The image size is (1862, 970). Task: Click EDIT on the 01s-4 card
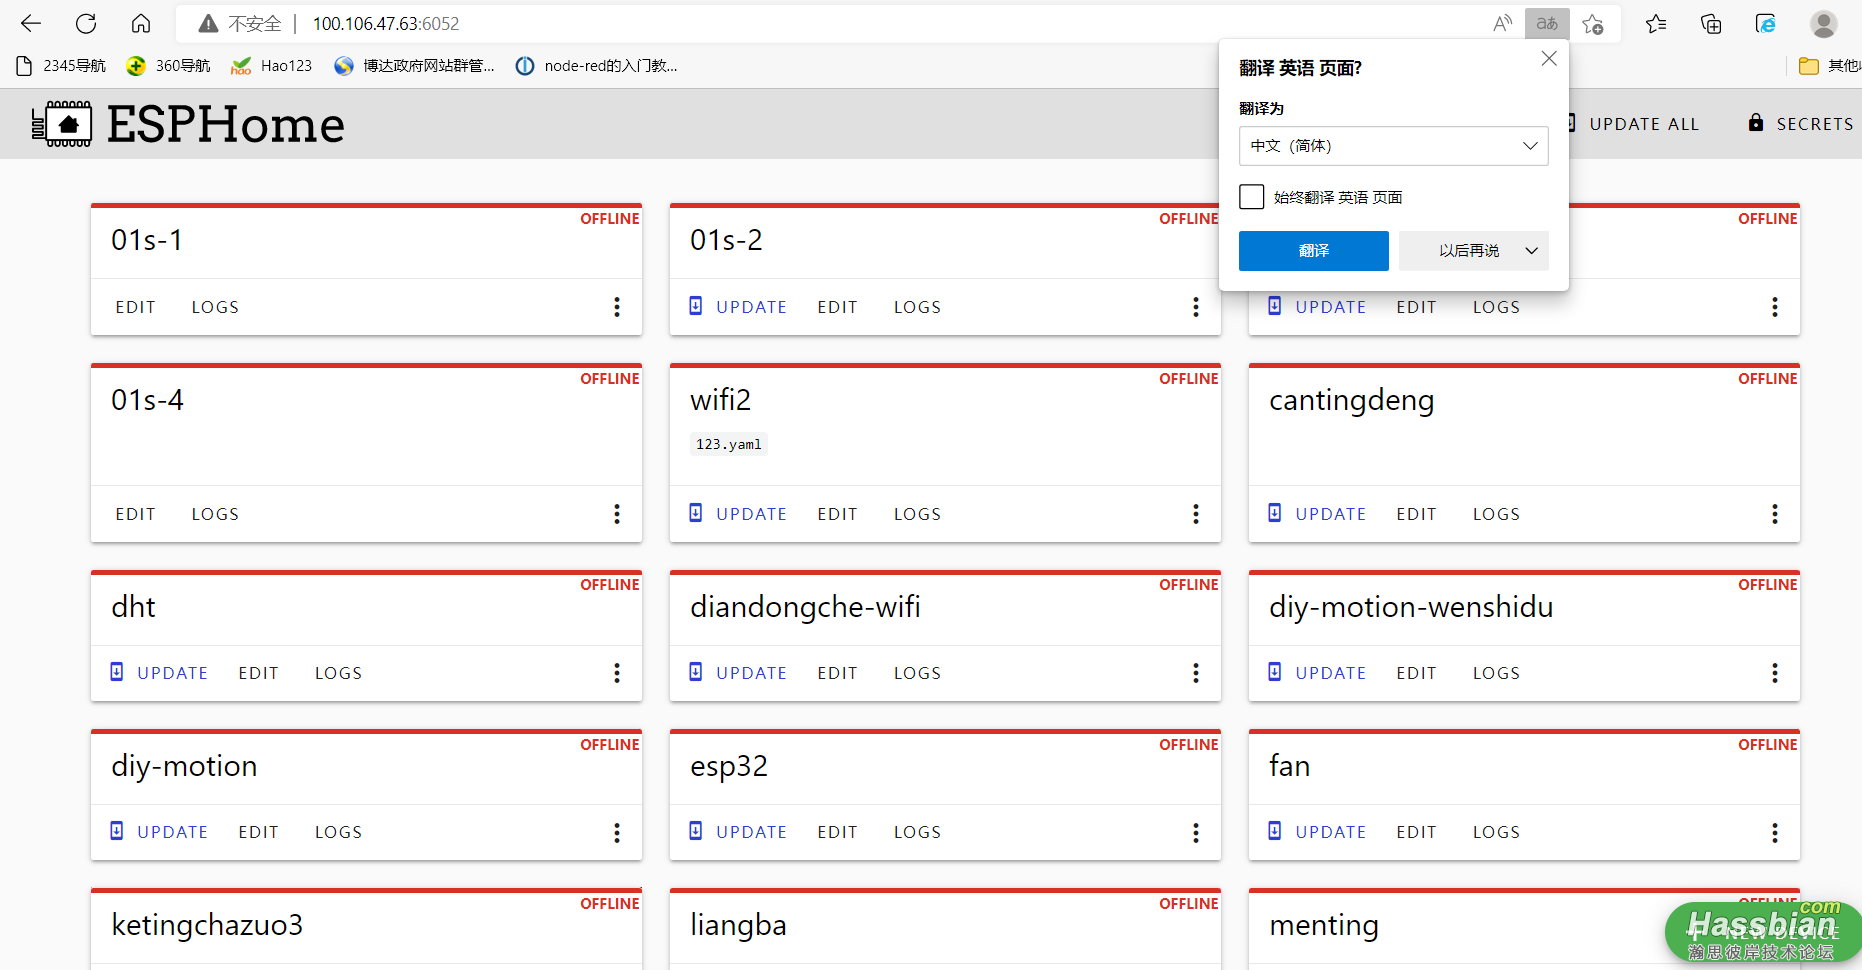click(x=136, y=514)
